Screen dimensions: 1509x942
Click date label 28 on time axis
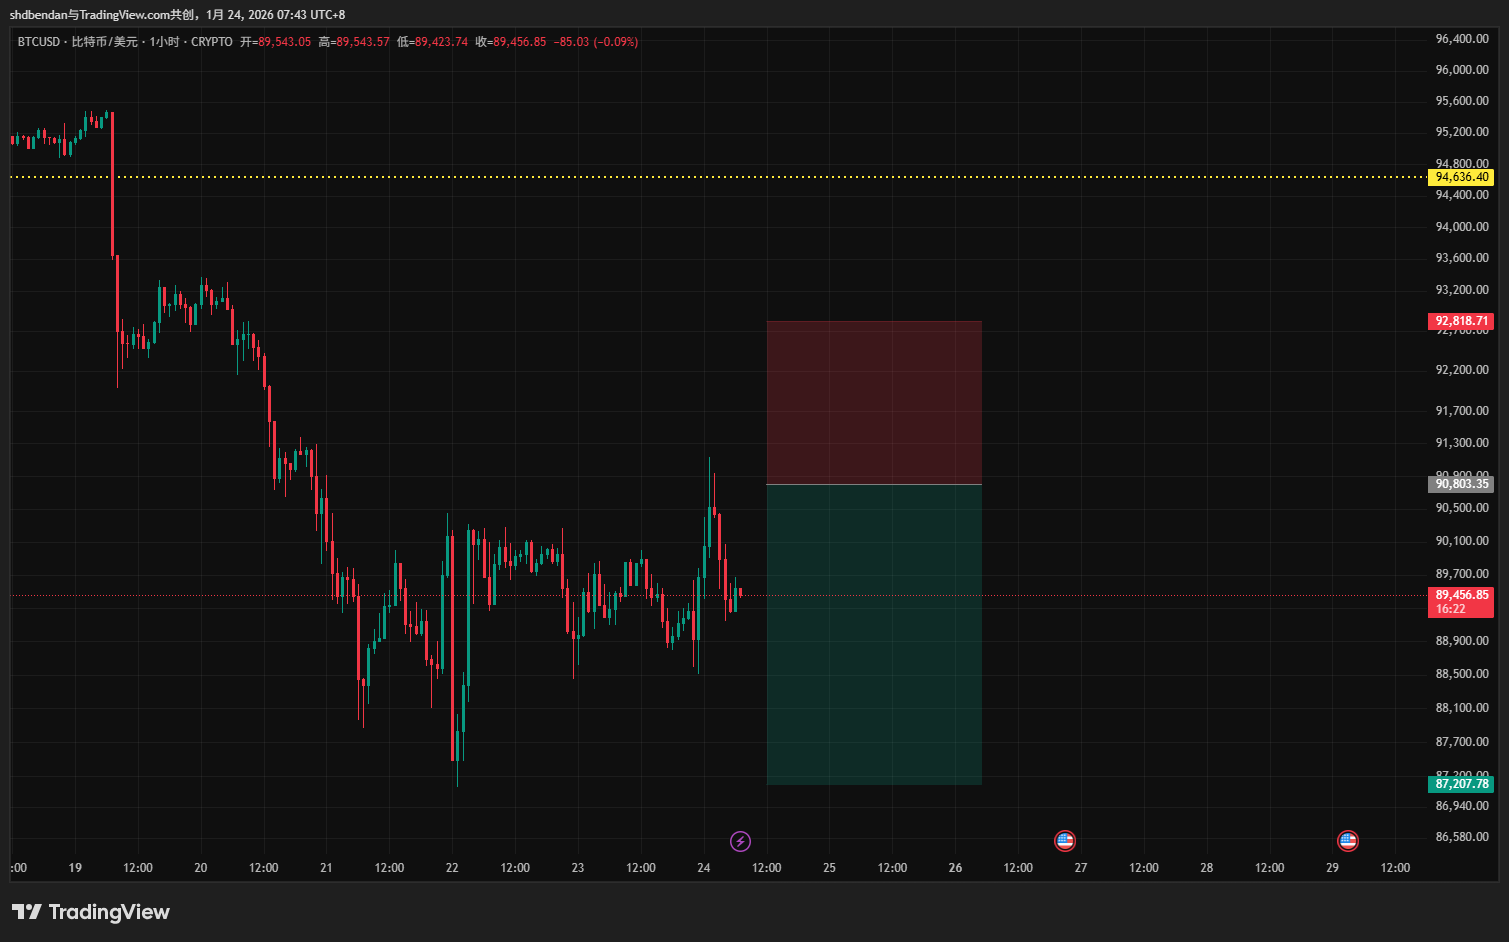(x=1207, y=868)
